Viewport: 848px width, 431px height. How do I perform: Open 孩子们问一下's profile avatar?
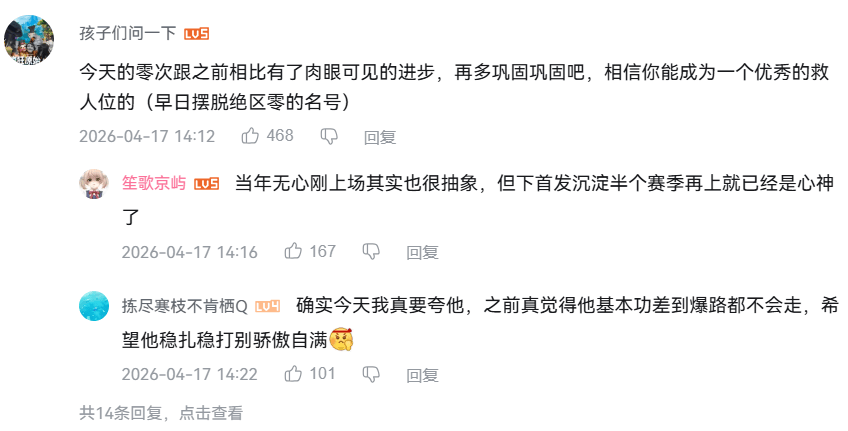pyautogui.click(x=29, y=40)
